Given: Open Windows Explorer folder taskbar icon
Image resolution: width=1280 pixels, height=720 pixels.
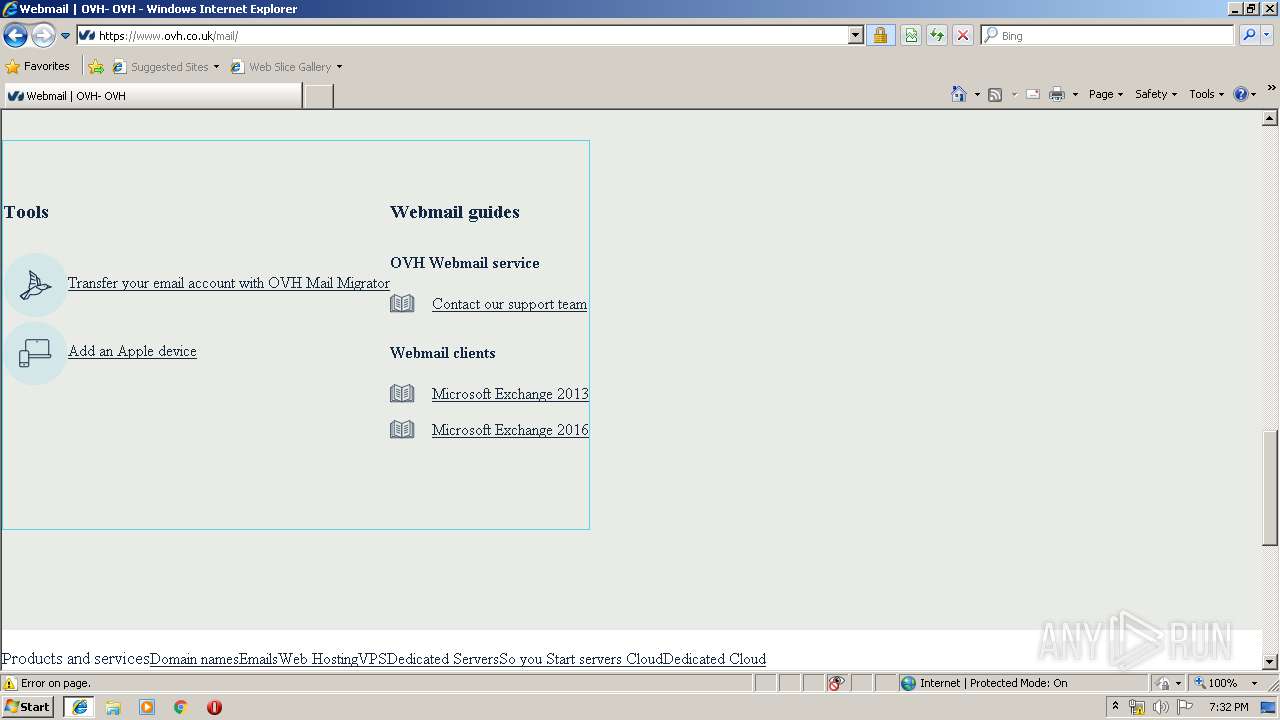Looking at the screenshot, I should click(113, 707).
